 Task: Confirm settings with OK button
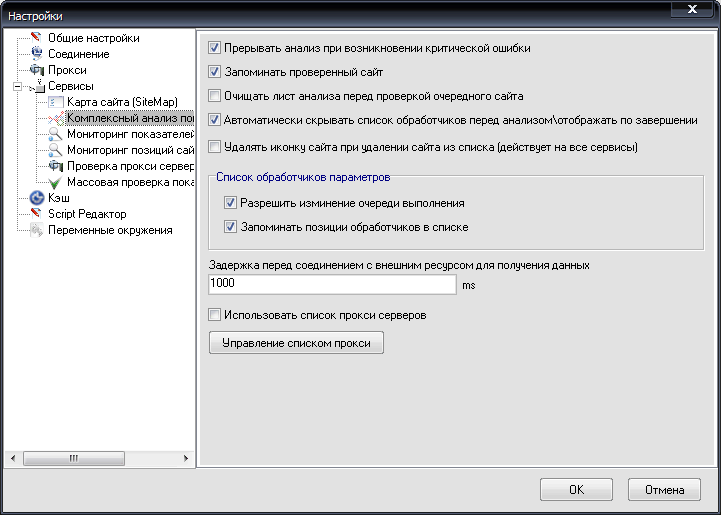576,490
